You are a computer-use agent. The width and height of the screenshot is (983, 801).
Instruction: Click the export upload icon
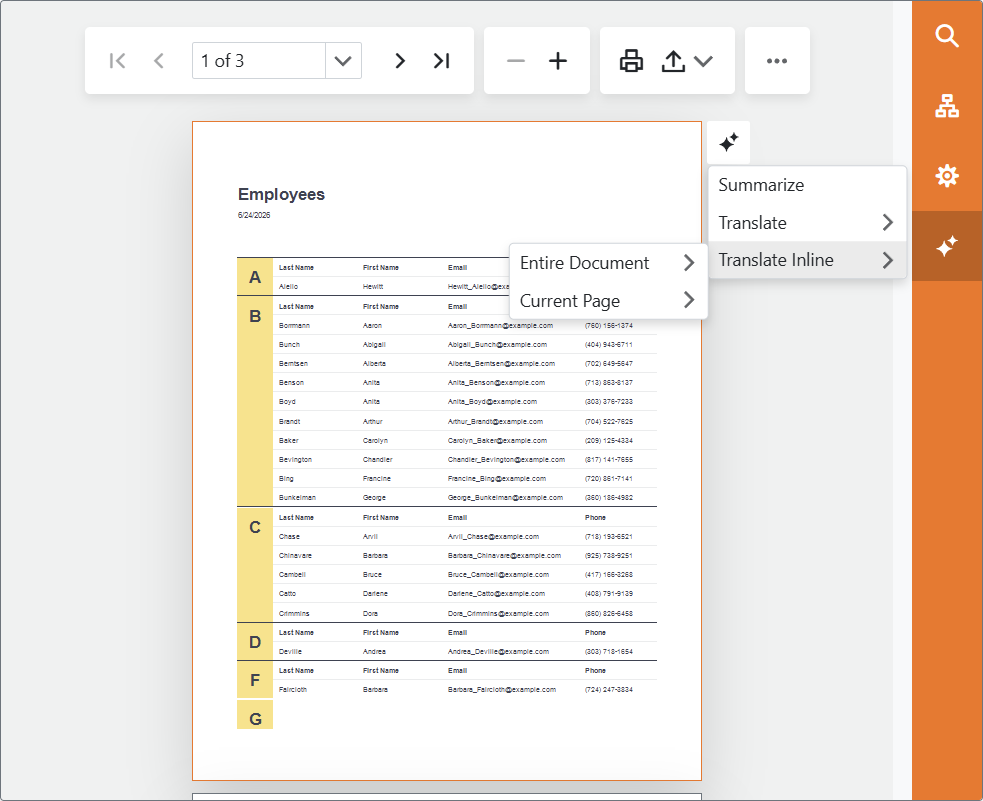click(673, 61)
